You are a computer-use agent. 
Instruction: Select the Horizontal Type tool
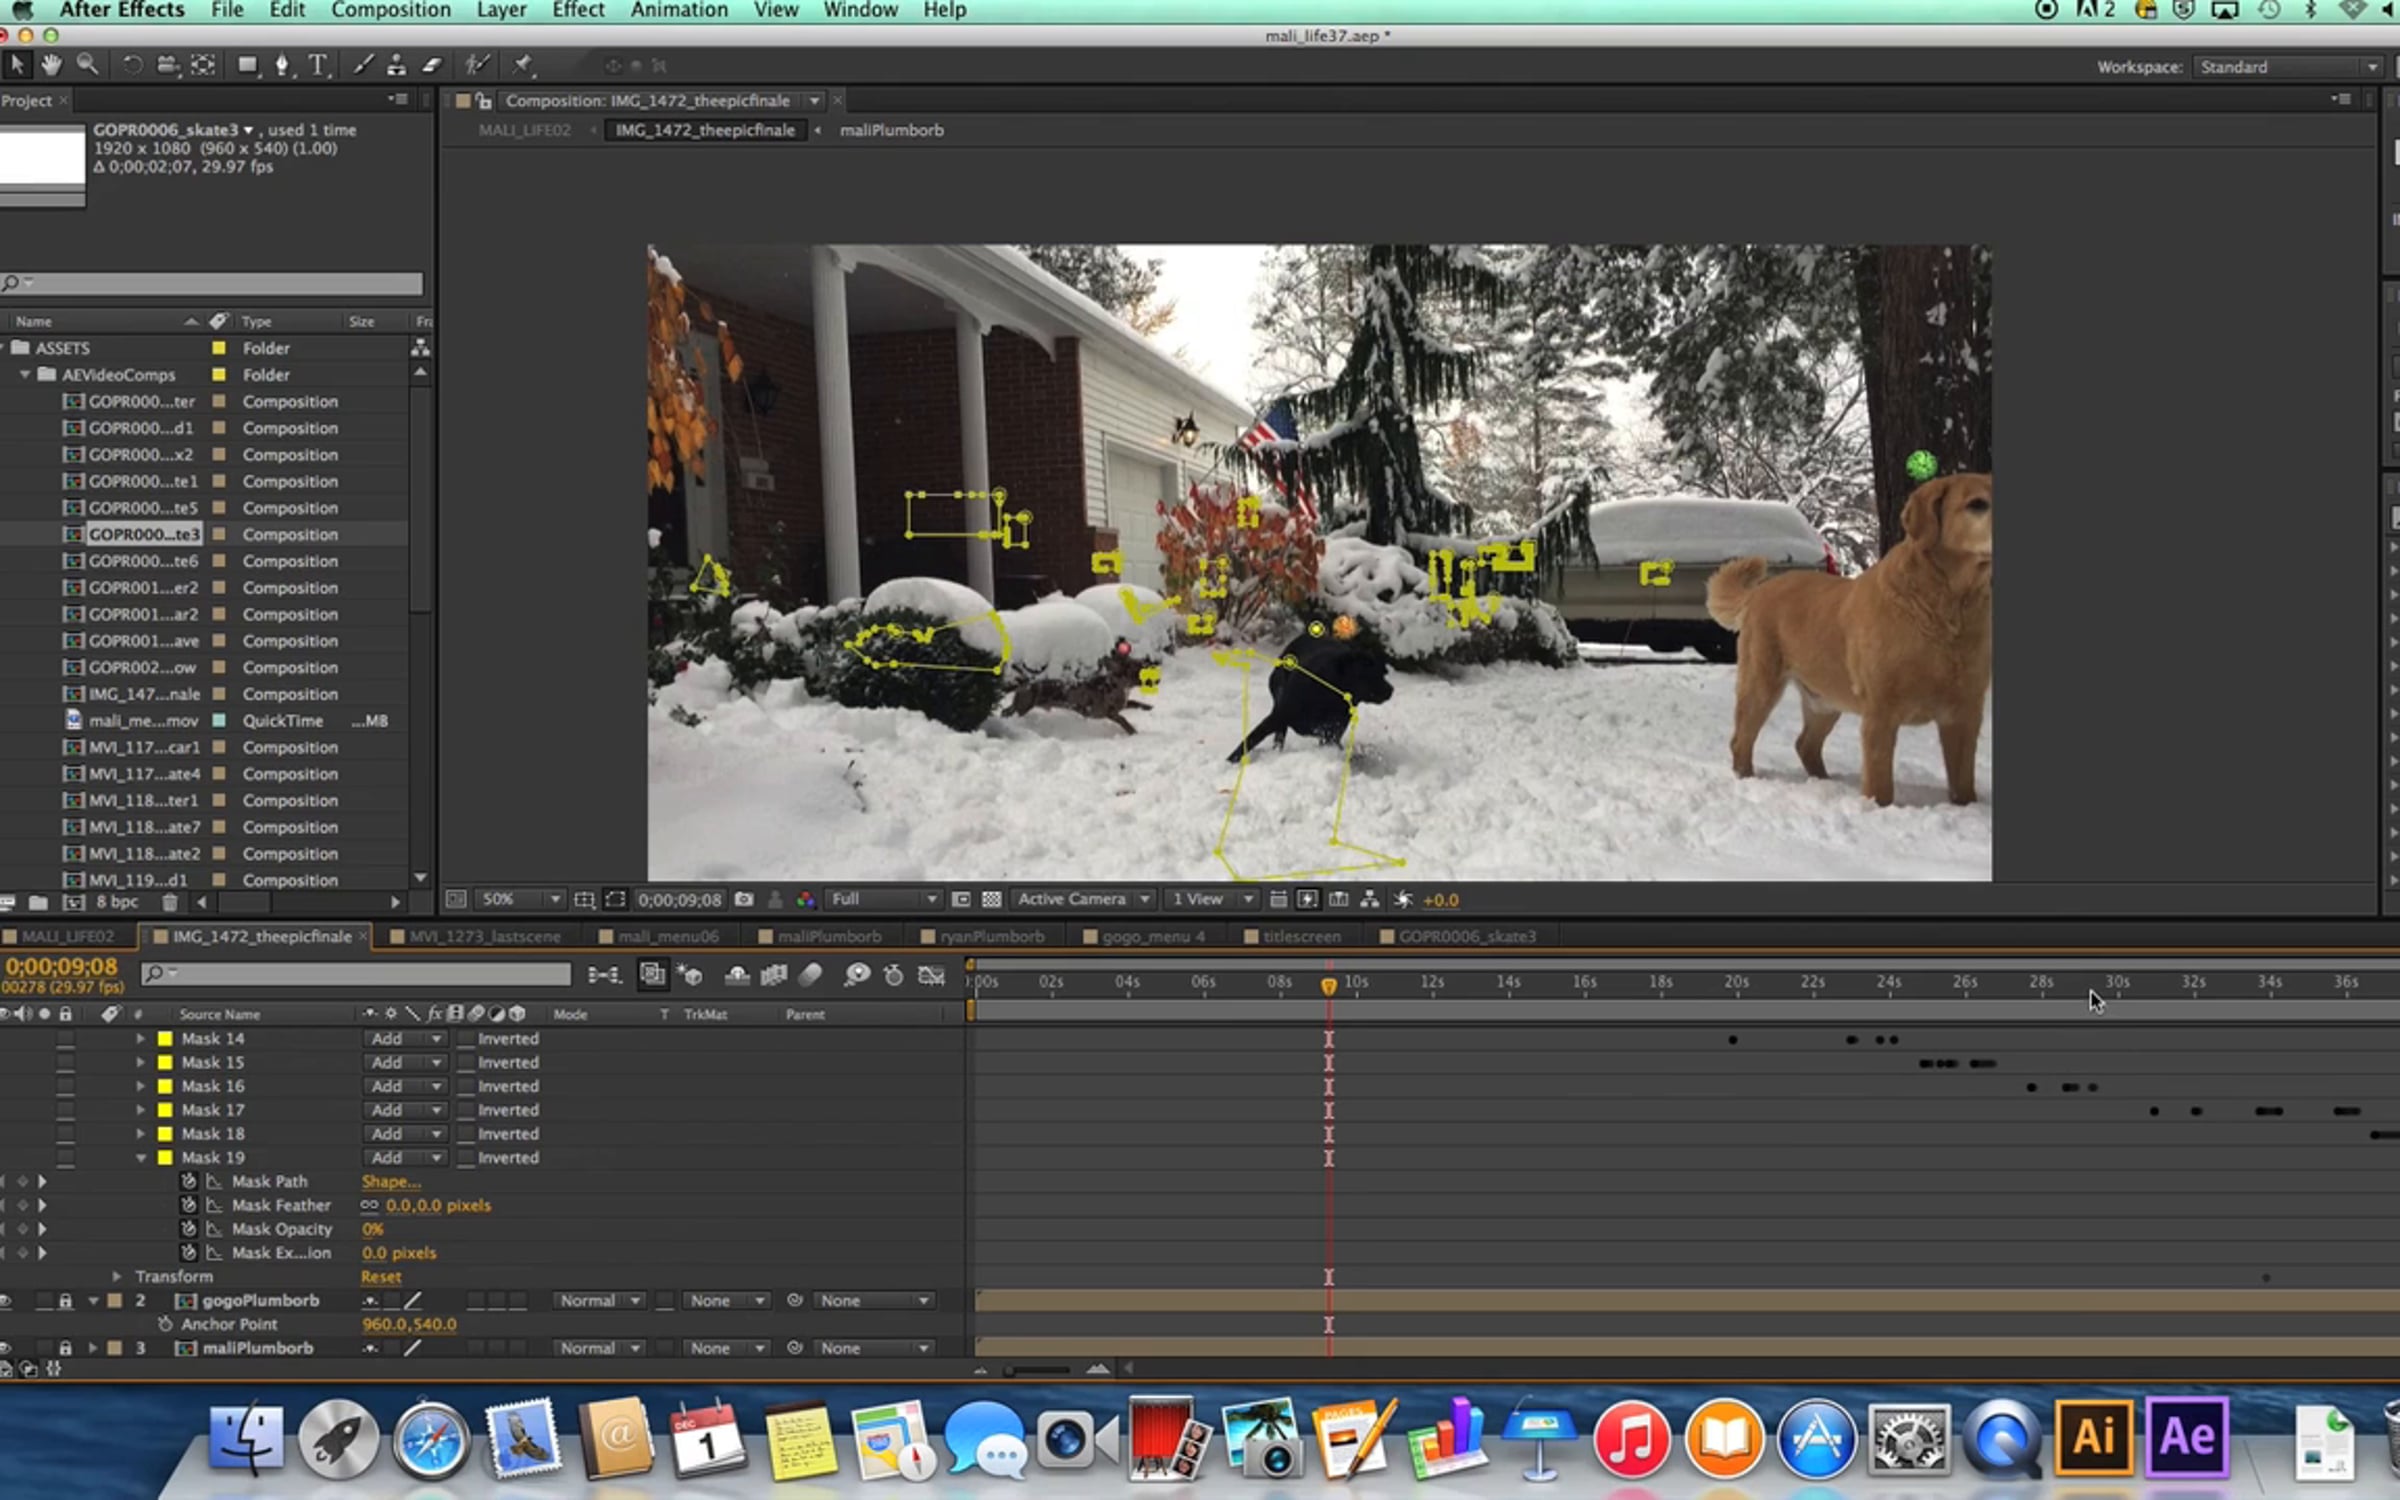point(318,66)
